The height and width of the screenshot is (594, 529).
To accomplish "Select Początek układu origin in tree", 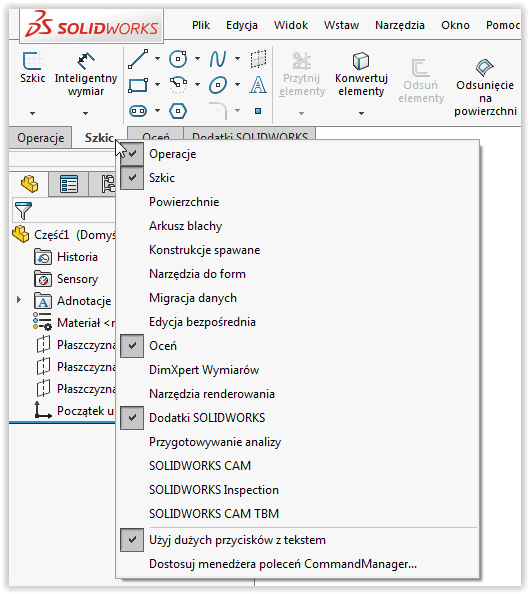I will [75, 411].
